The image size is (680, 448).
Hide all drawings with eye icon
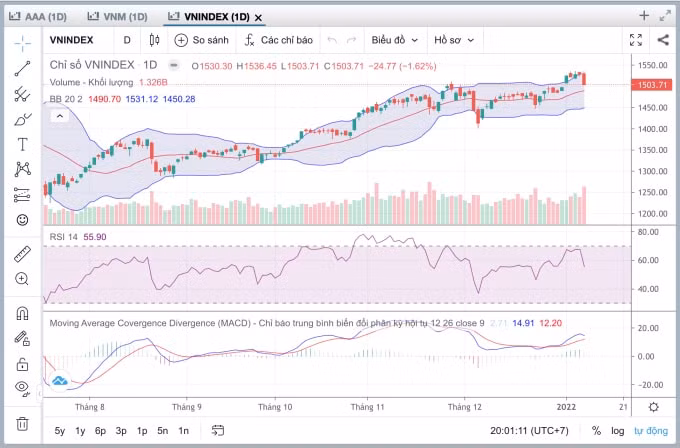(22, 388)
